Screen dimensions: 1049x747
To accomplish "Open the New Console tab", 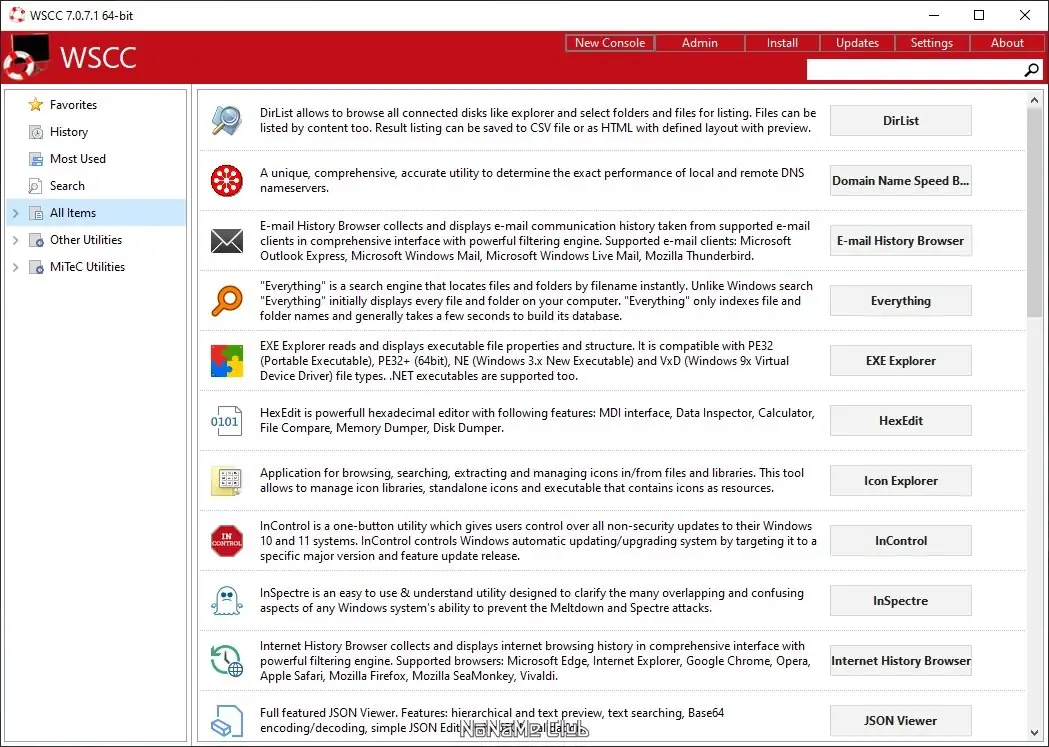I will 609,43.
